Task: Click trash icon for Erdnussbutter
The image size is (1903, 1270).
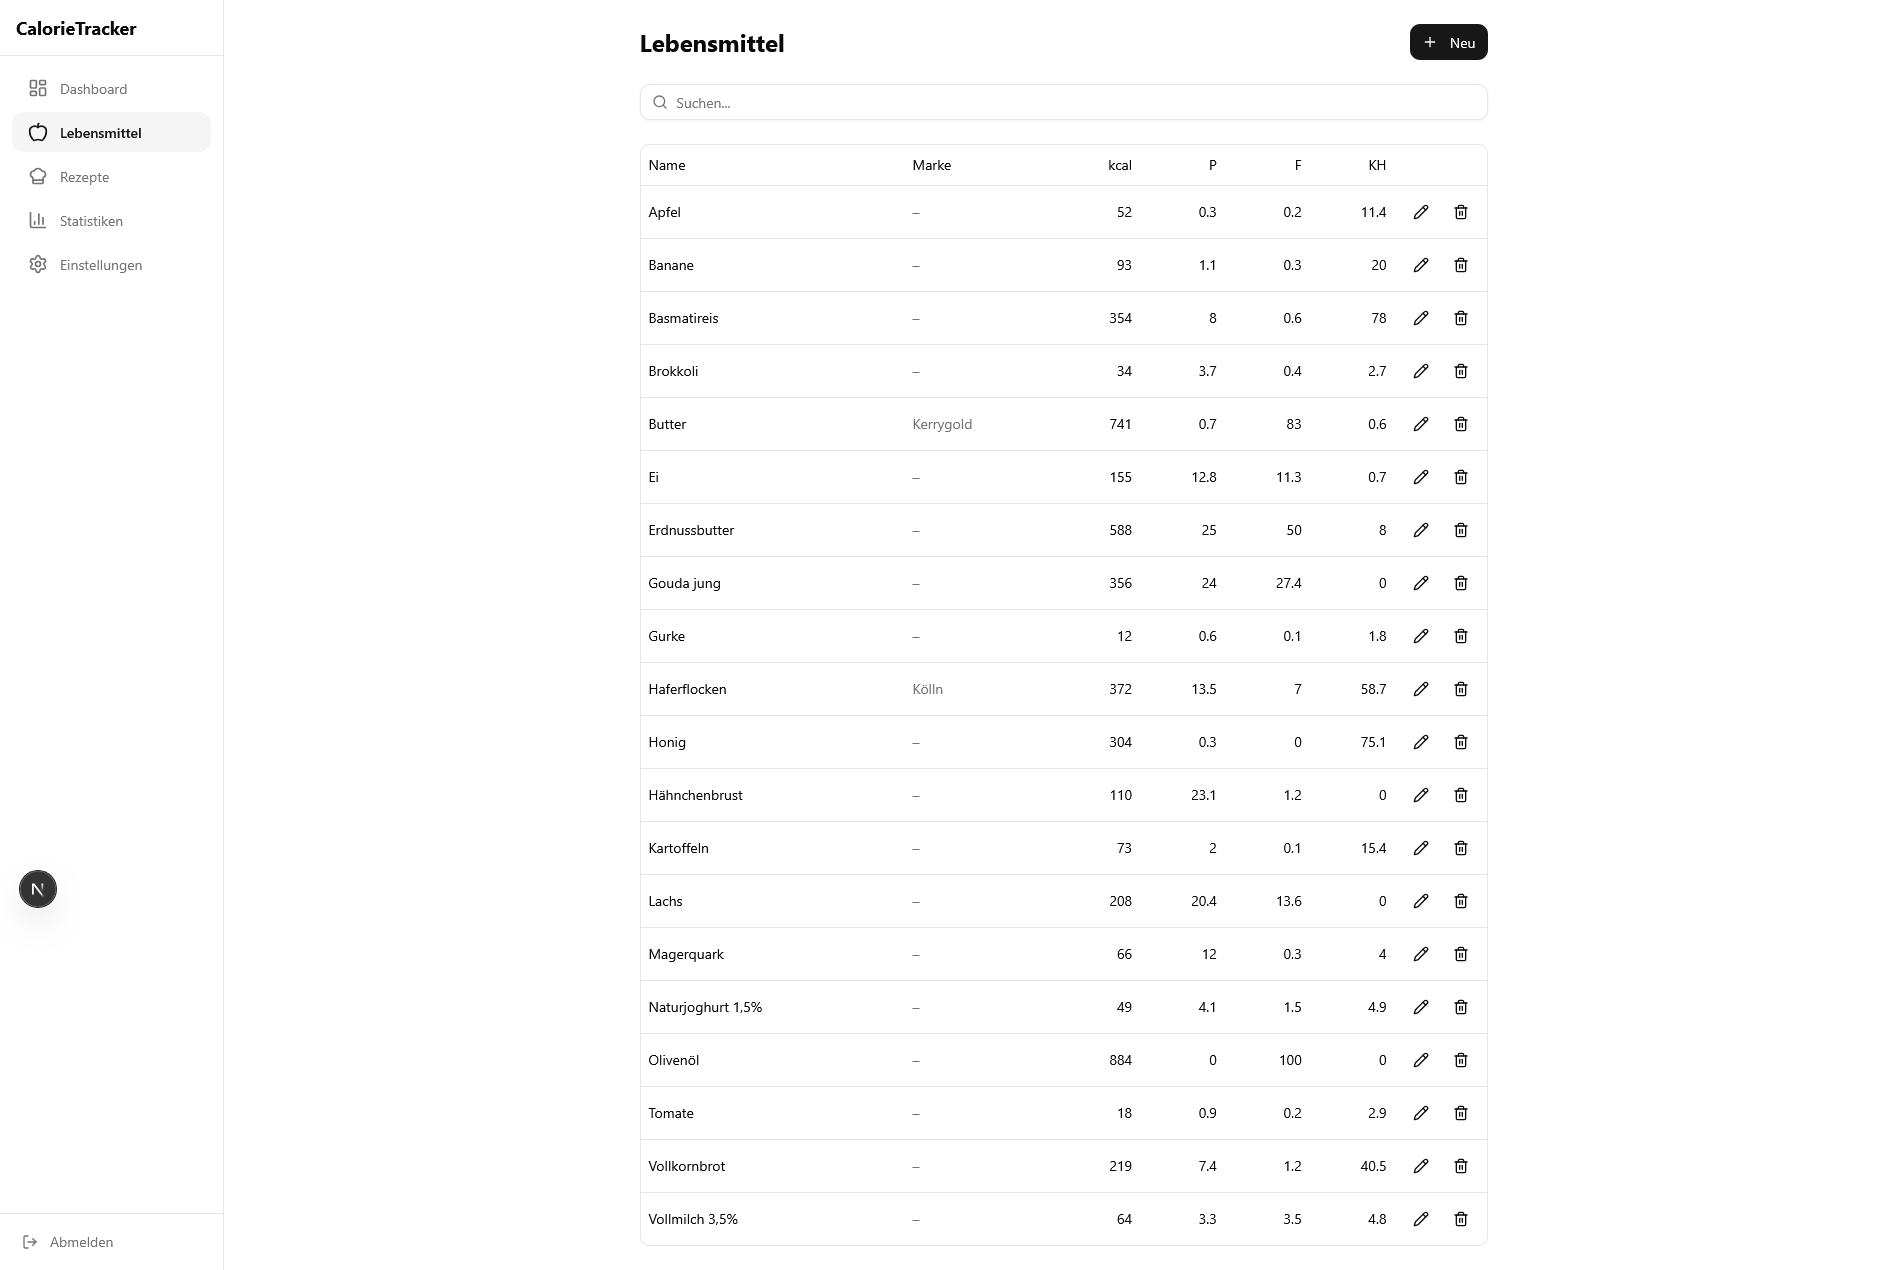Action: pos(1461,530)
